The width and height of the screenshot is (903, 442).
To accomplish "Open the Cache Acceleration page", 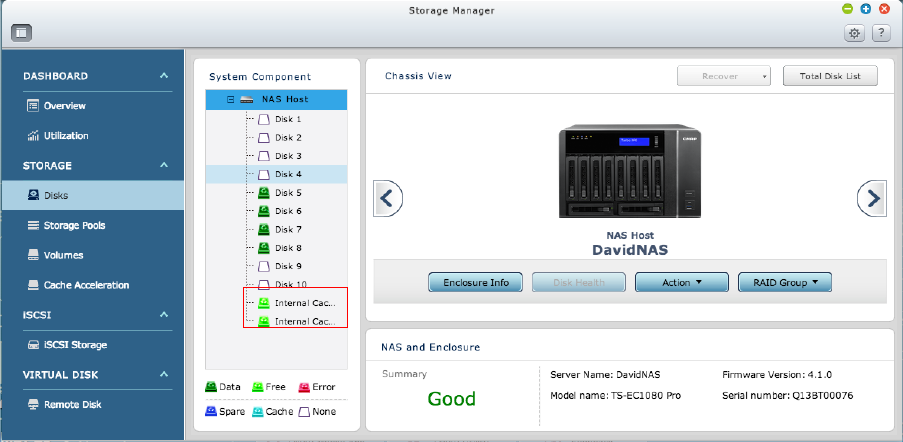I will pos(86,285).
